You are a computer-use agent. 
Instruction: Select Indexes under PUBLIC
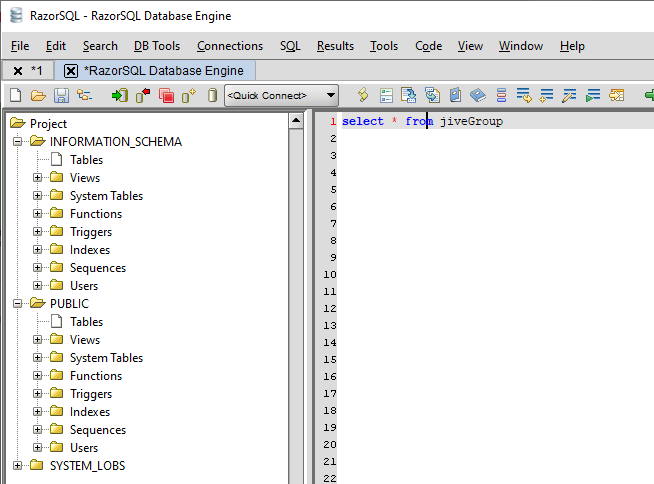pos(90,412)
